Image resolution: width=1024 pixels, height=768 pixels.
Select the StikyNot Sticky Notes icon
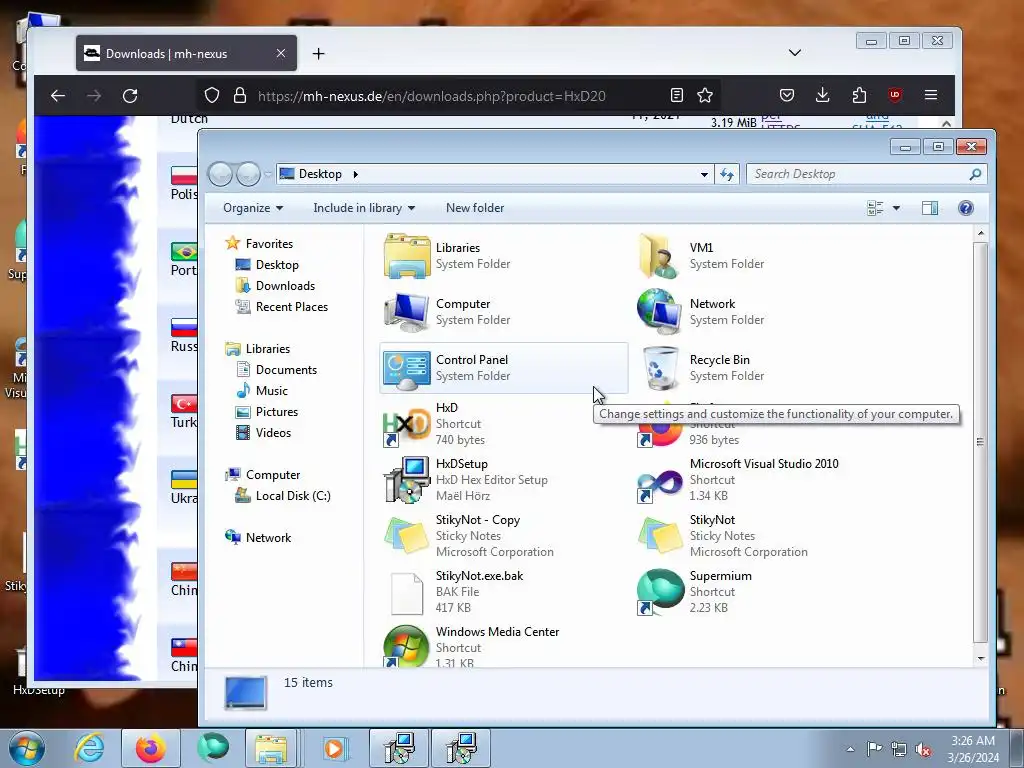point(660,536)
